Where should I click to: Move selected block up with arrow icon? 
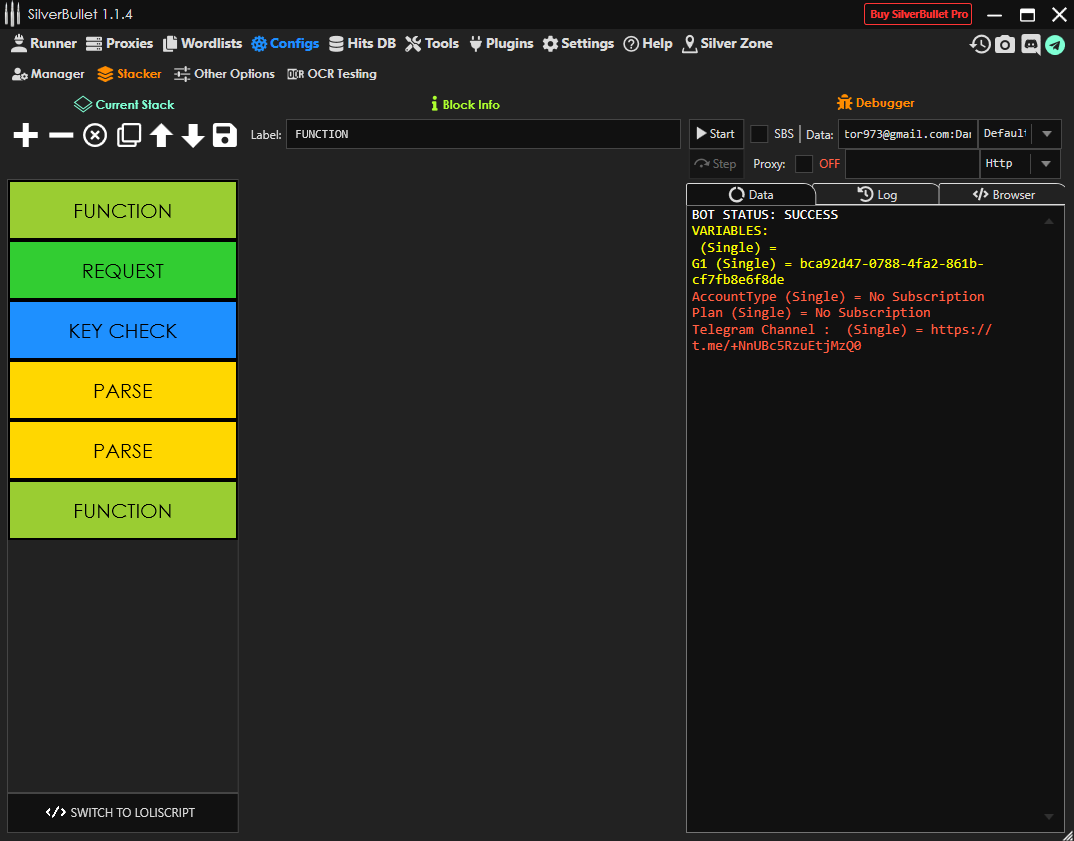(x=162, y=135)
